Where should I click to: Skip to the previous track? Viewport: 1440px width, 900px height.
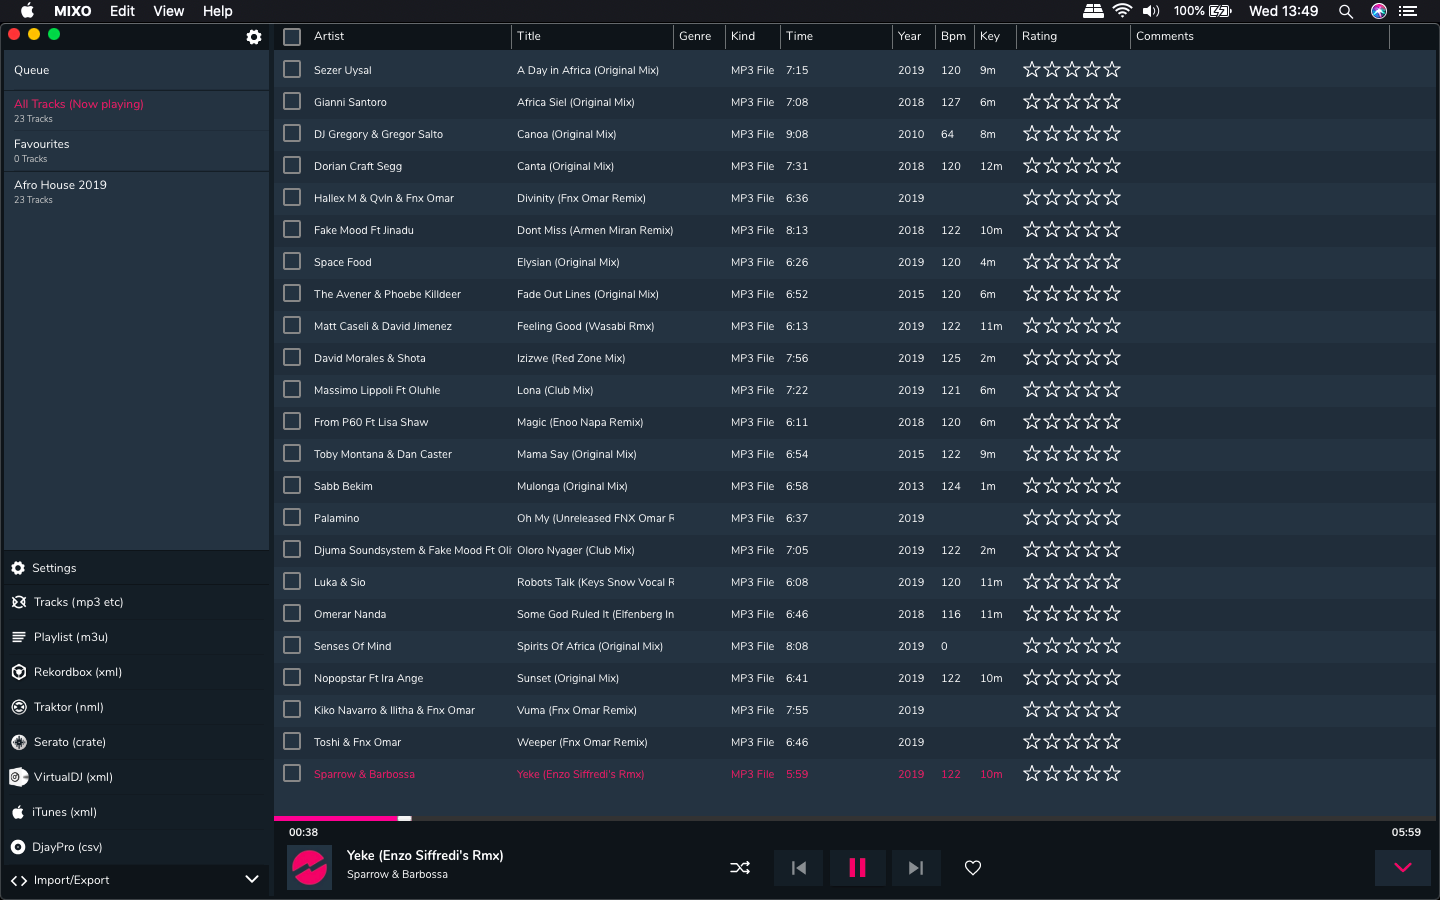(x=798, y=868)
